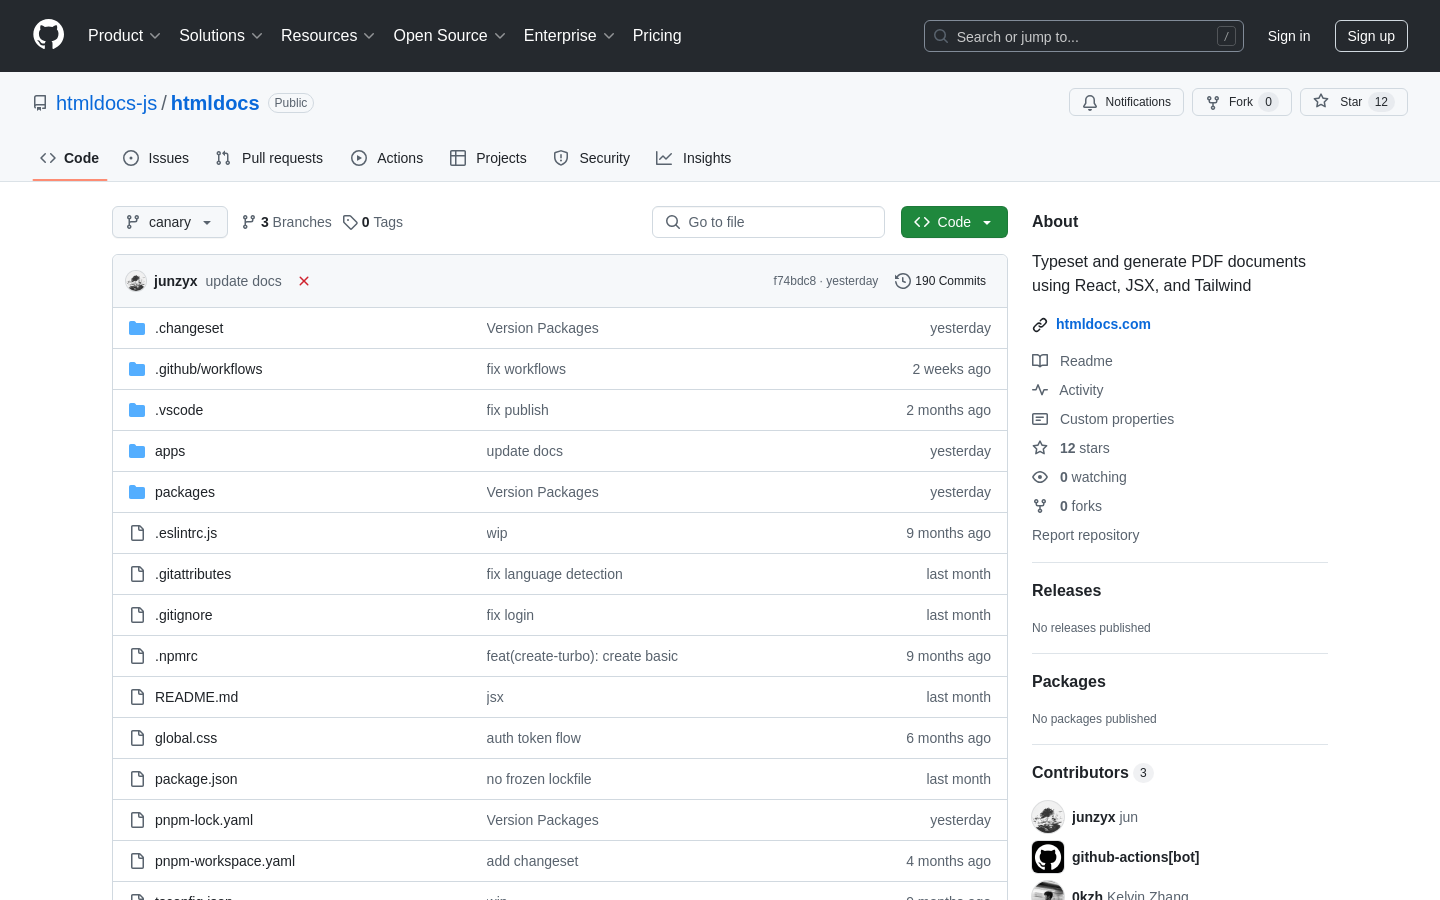Focus the Go to file input

768,222
